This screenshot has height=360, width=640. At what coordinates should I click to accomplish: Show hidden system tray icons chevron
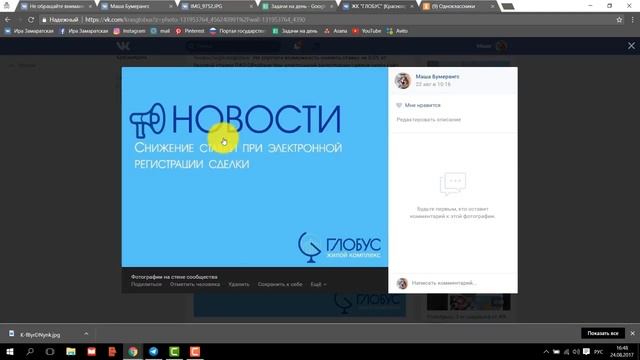tap(546, 351)
